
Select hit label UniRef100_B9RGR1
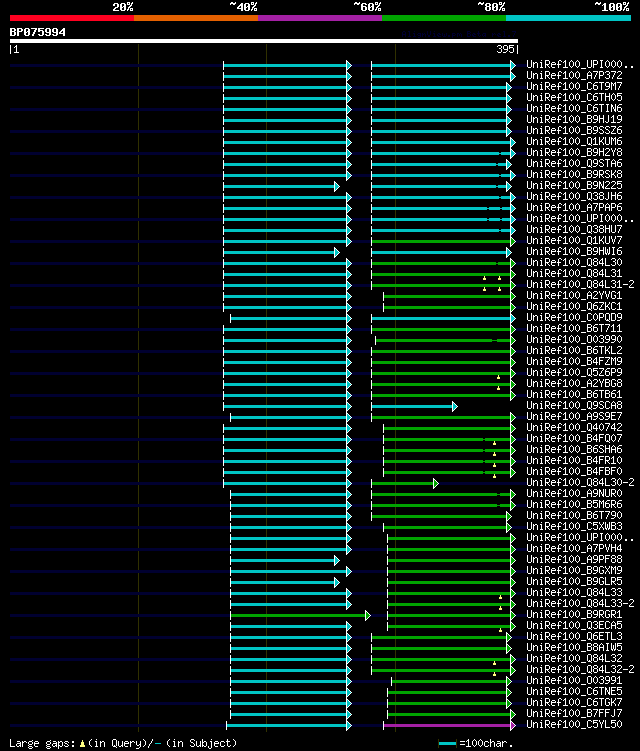coord(574,615)
